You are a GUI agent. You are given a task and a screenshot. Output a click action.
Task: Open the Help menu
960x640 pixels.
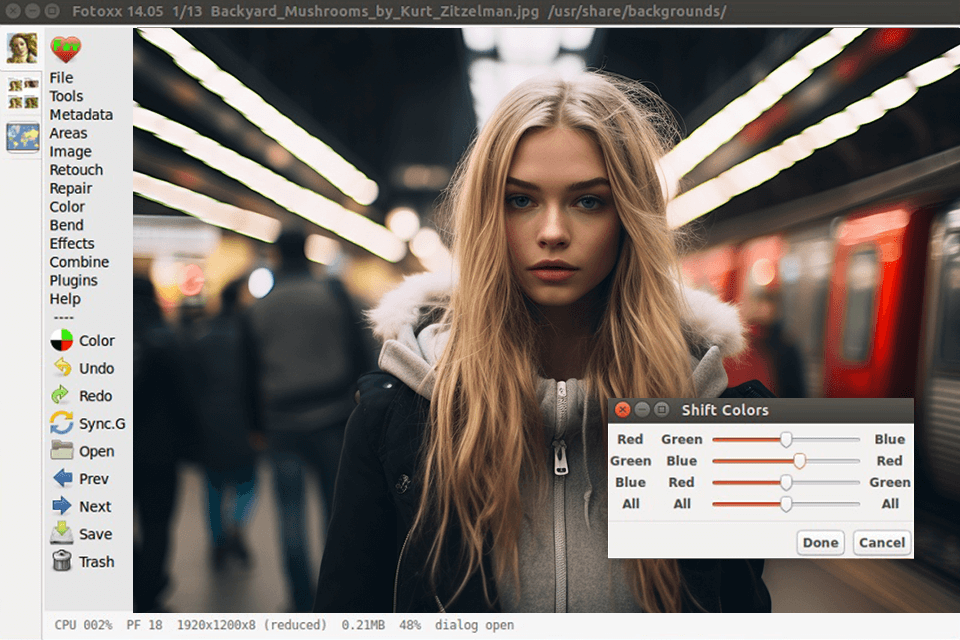tap(65, 298)
